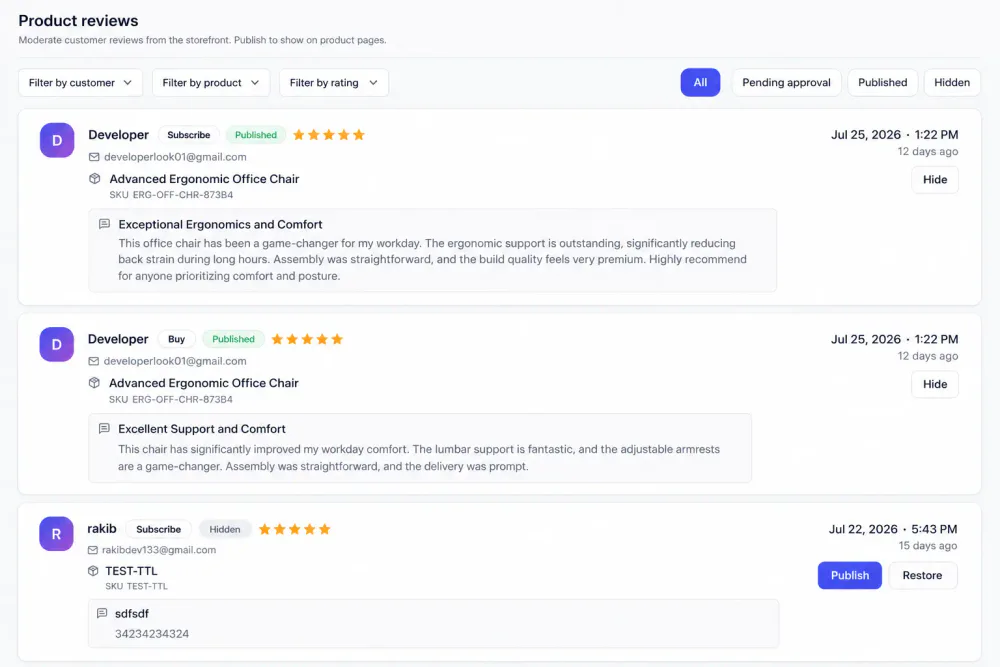Click the mail icon in the Exceptional Ergonomics review
This screenshot has height=667, width=1000.
94,157
